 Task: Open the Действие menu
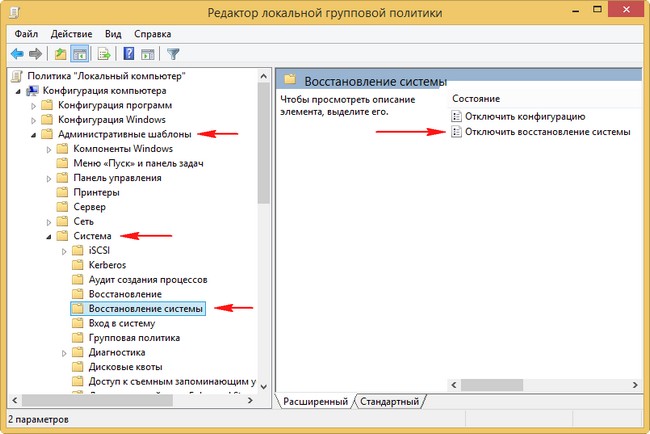(76, 33)
